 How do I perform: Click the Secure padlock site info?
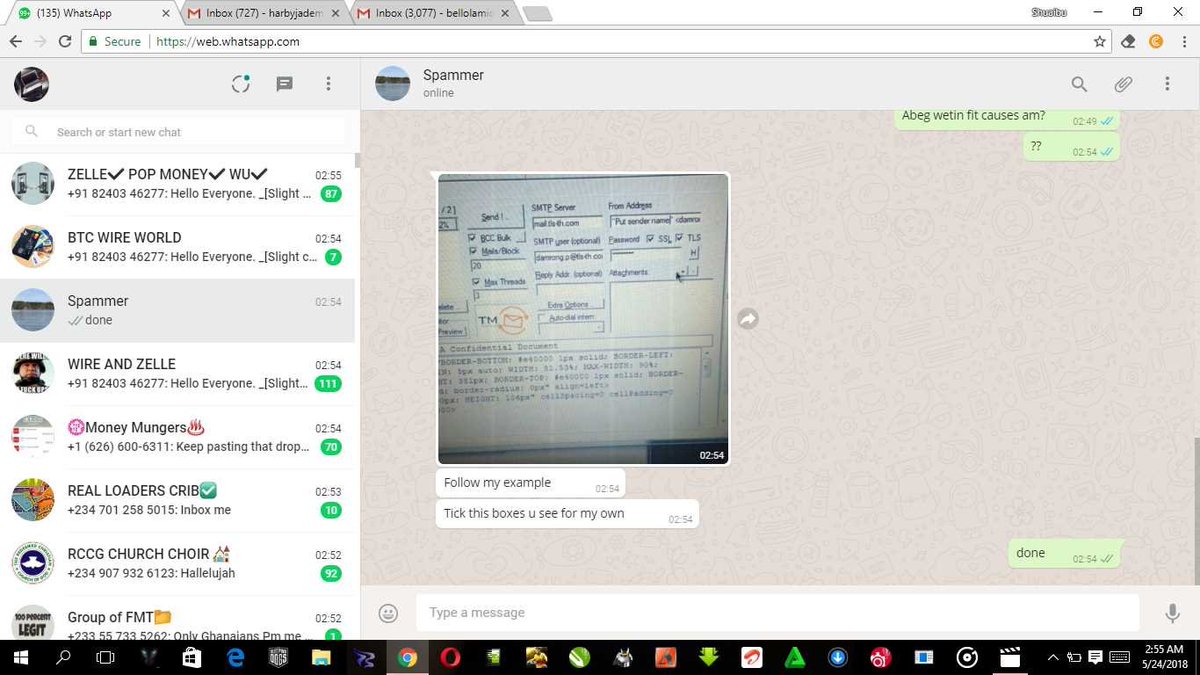[x=114, y=42]
